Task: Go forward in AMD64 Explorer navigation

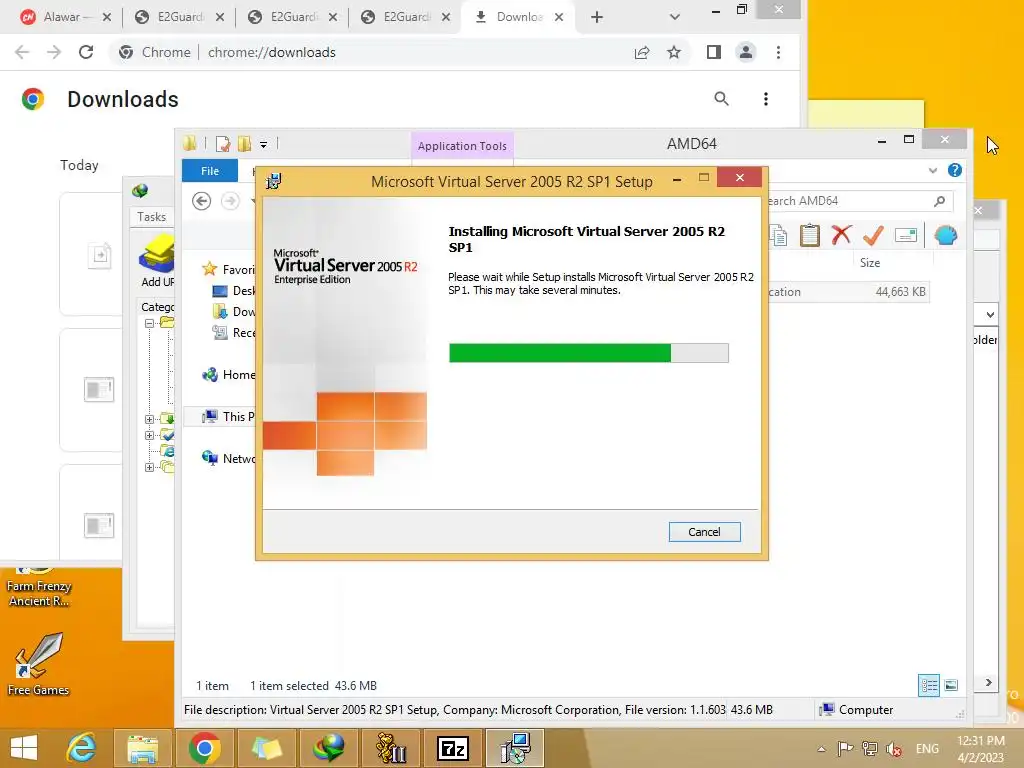Action: click(x=230, y=201)
